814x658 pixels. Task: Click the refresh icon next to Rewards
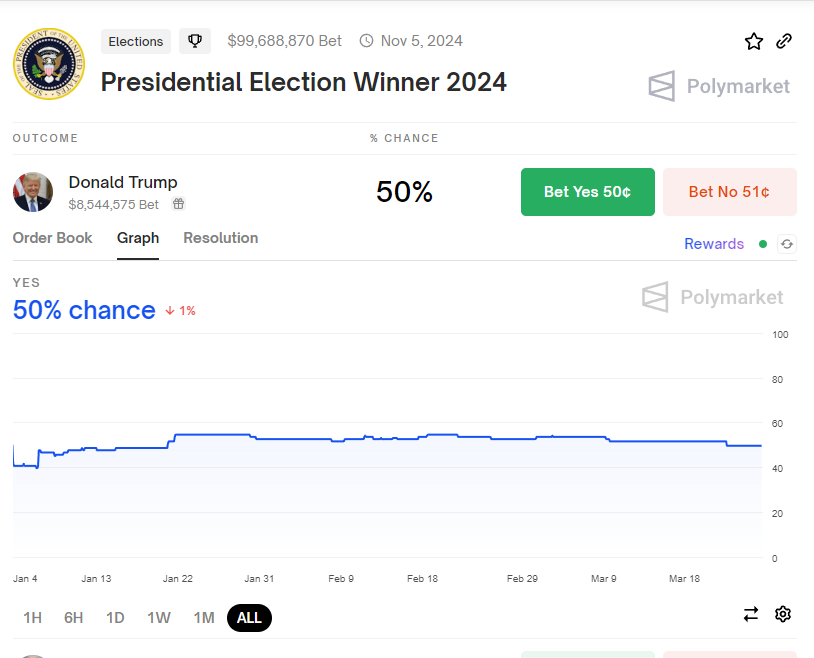click(x=787, y=244)
